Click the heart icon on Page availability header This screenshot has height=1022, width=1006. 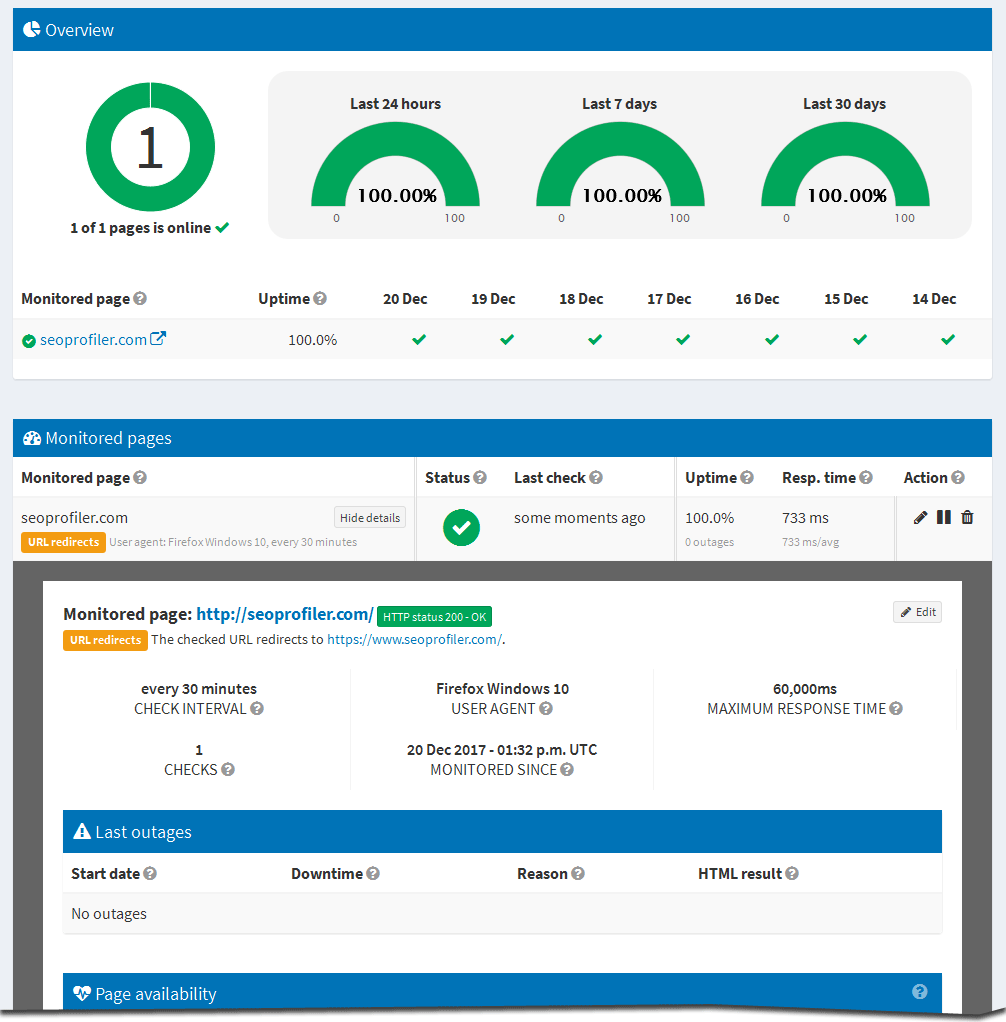80,992
